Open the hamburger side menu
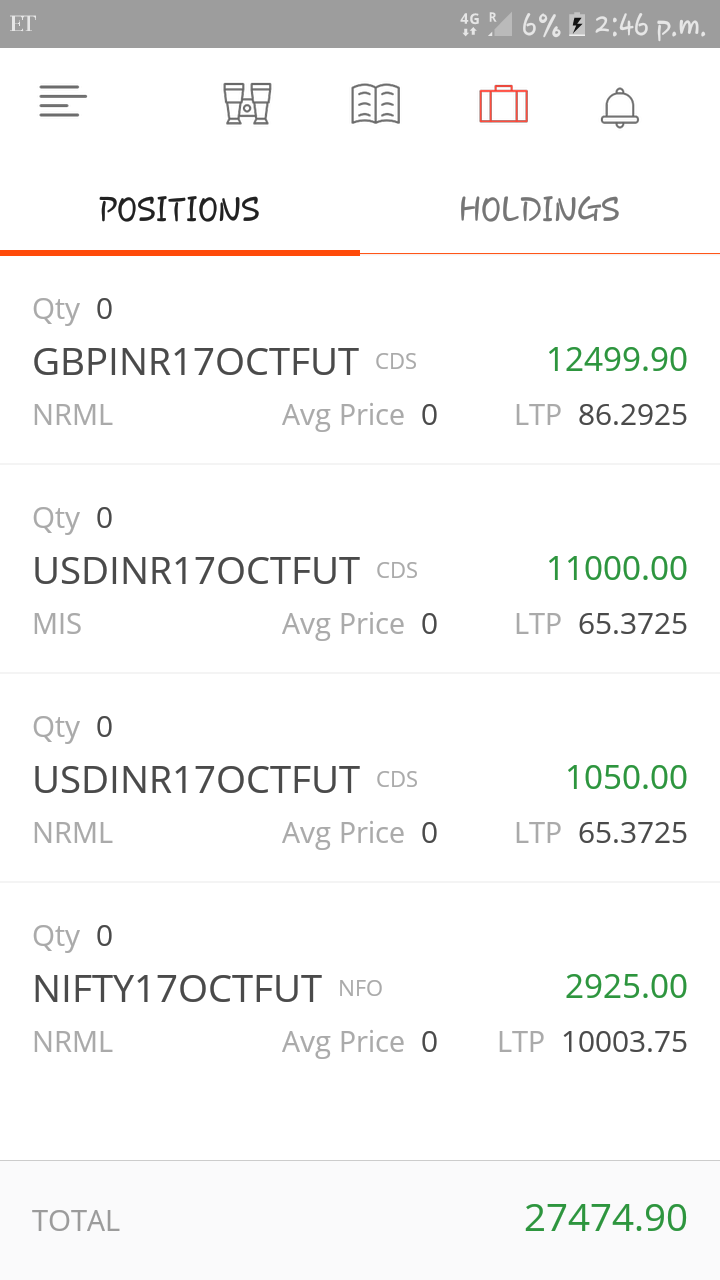The height and width of the screenshot is (1280, 720). [63, 102]
